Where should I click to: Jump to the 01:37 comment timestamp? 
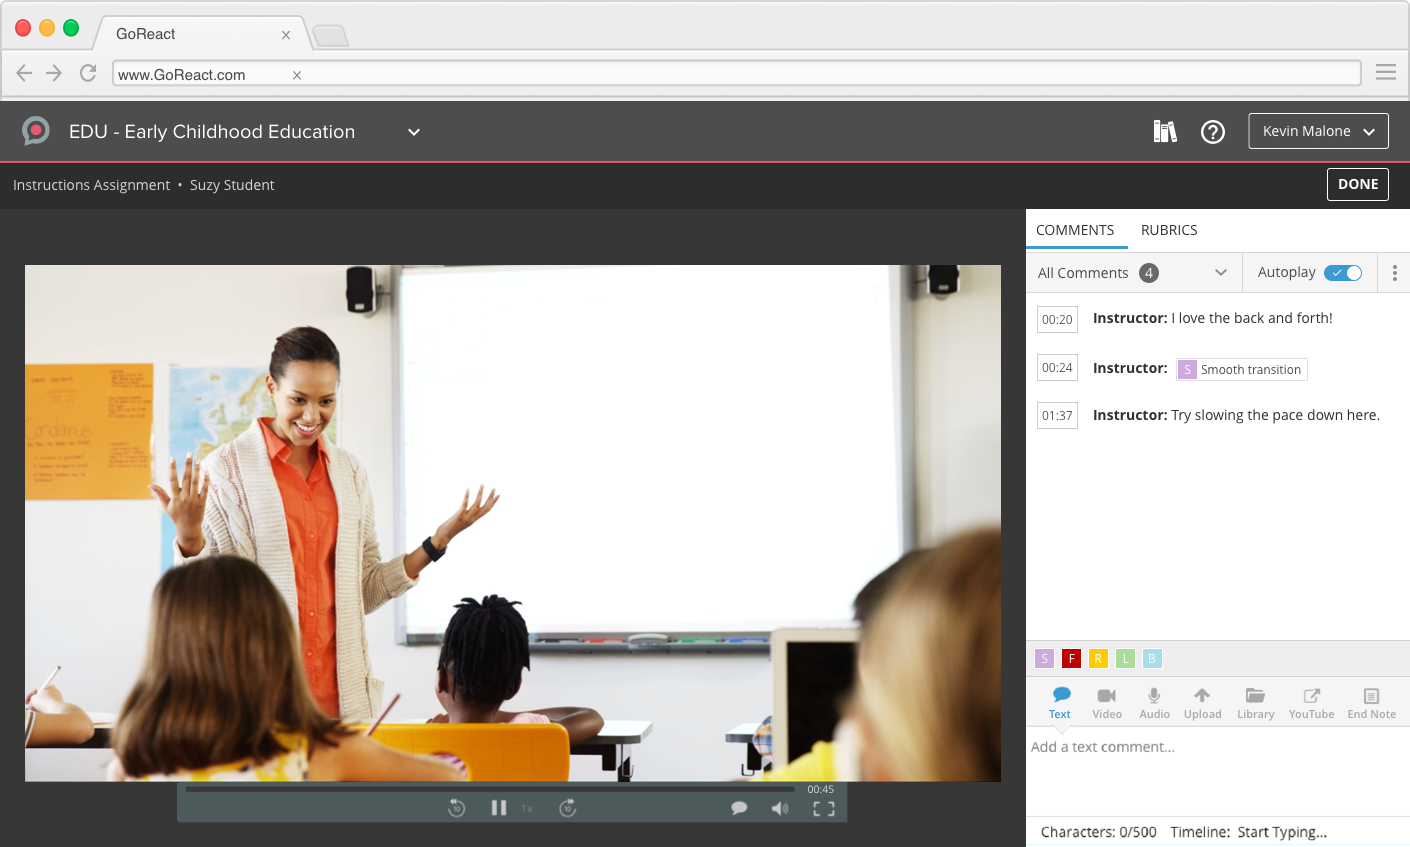pyautogui.click(x=1057, y=416)
